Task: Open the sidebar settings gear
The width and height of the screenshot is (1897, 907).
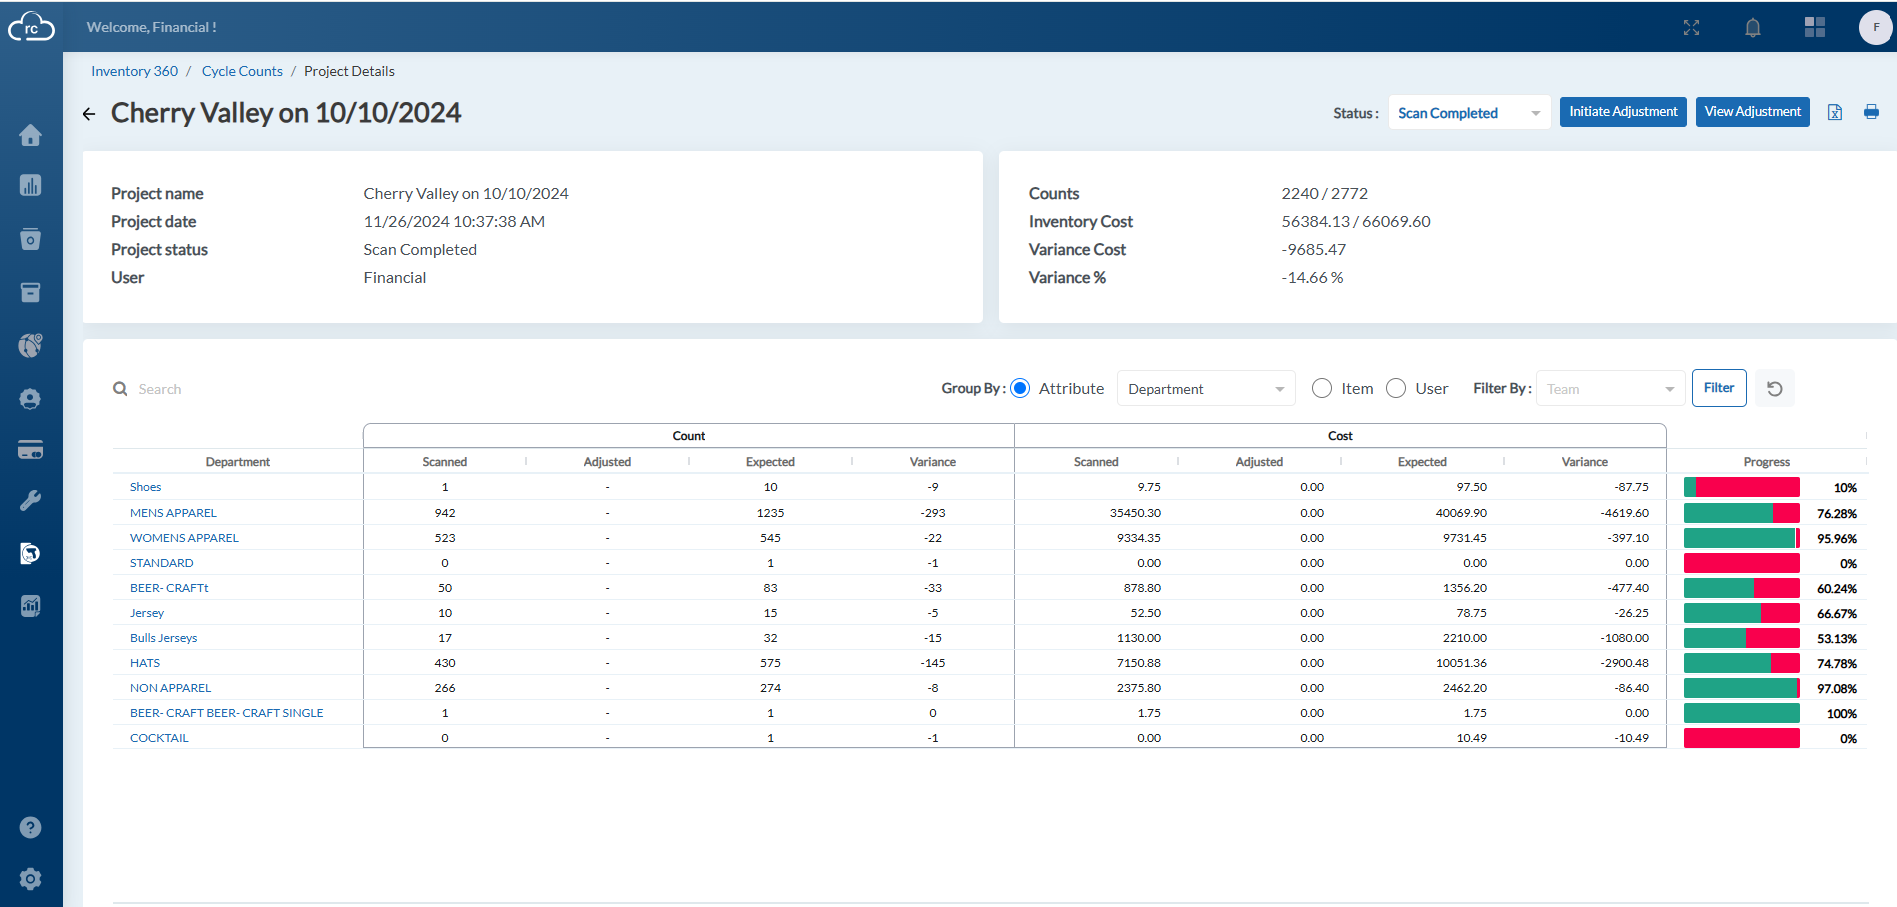Action: [30, 879]
